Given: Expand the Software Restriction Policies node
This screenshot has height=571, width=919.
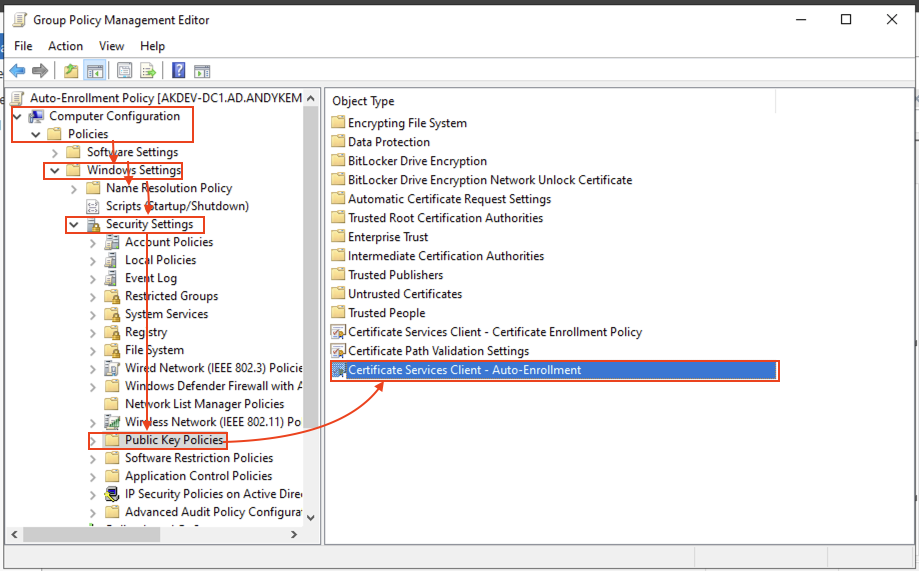Looking at the screenshot, I should click(x=93, y=458).
